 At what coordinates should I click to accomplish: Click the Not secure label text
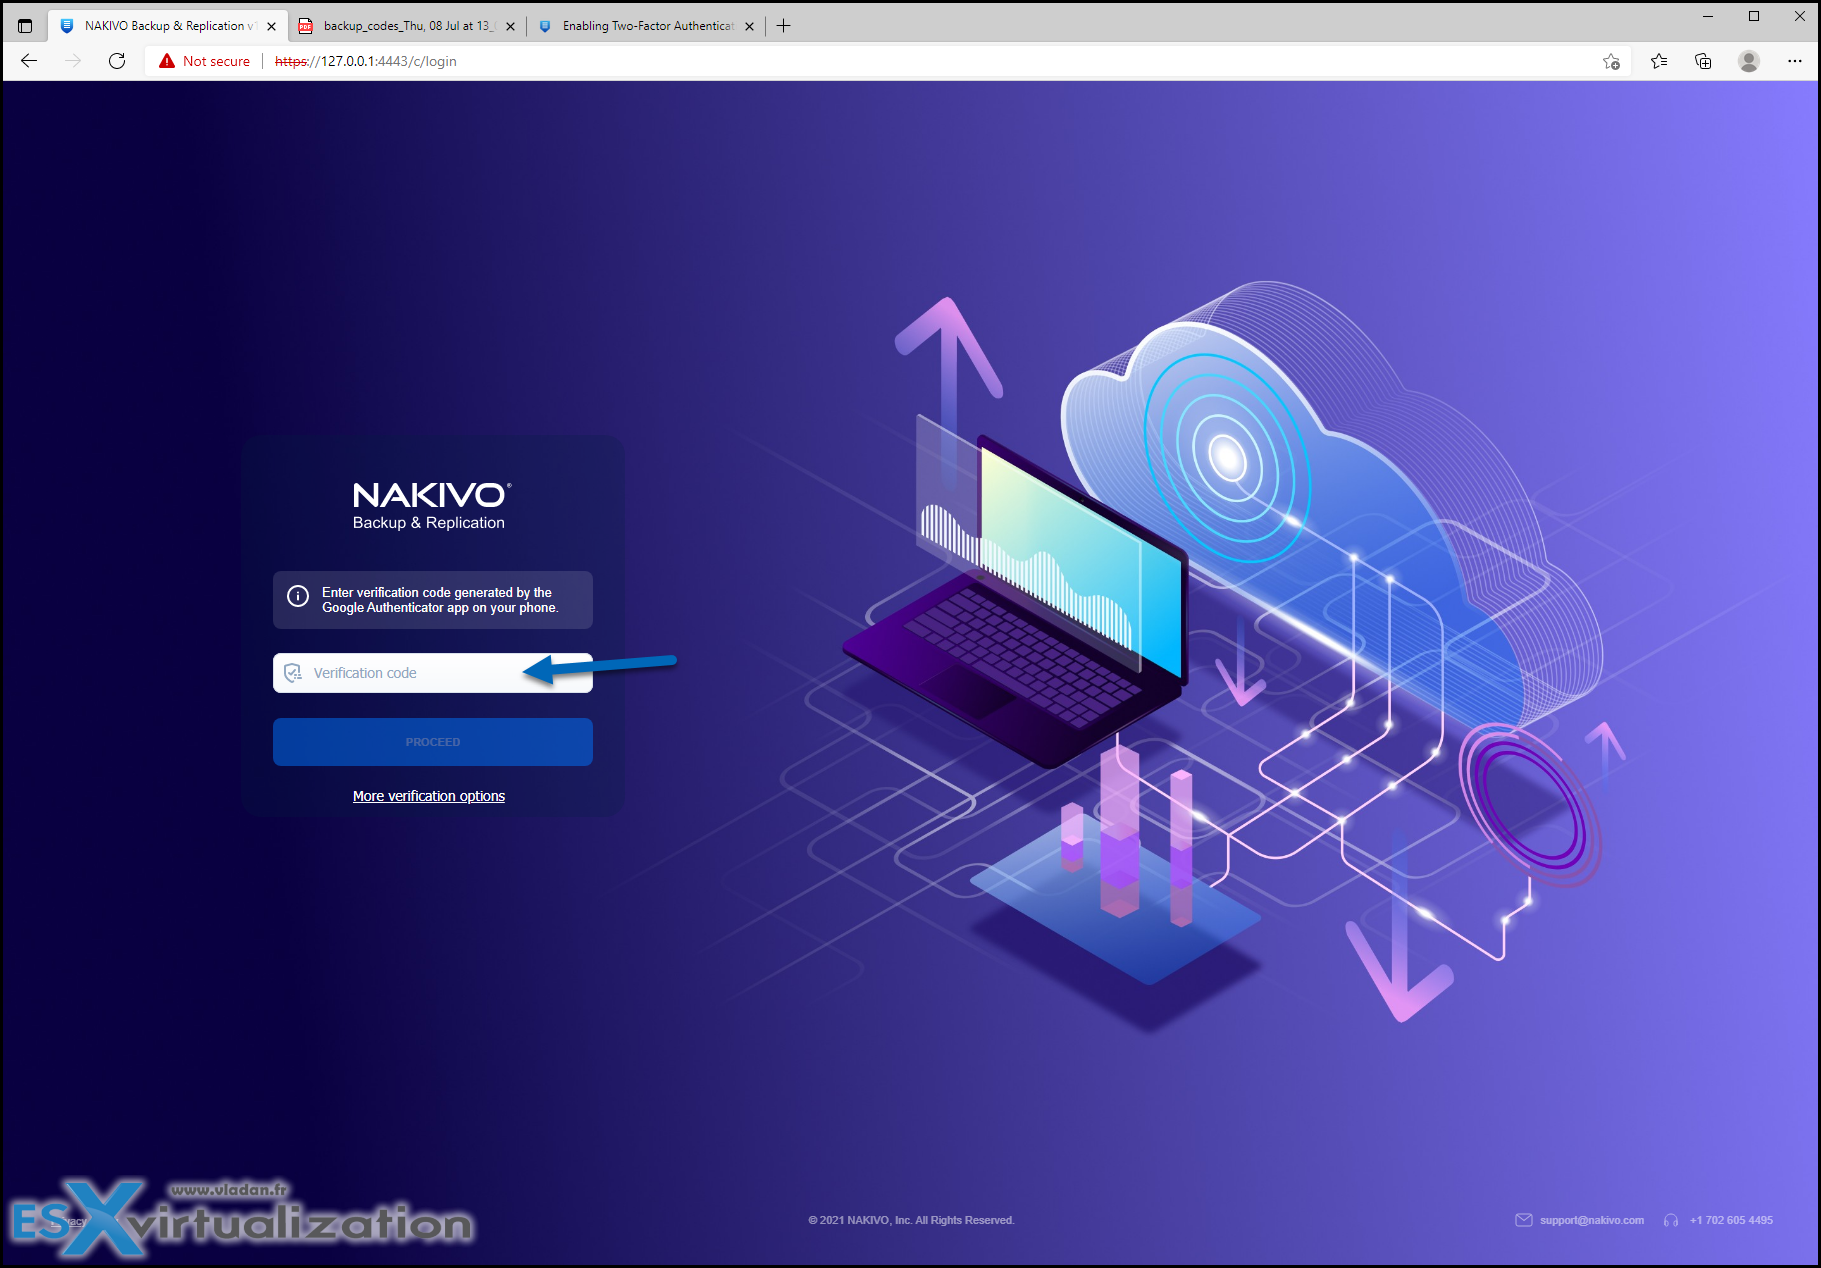[x=216, y=61]
